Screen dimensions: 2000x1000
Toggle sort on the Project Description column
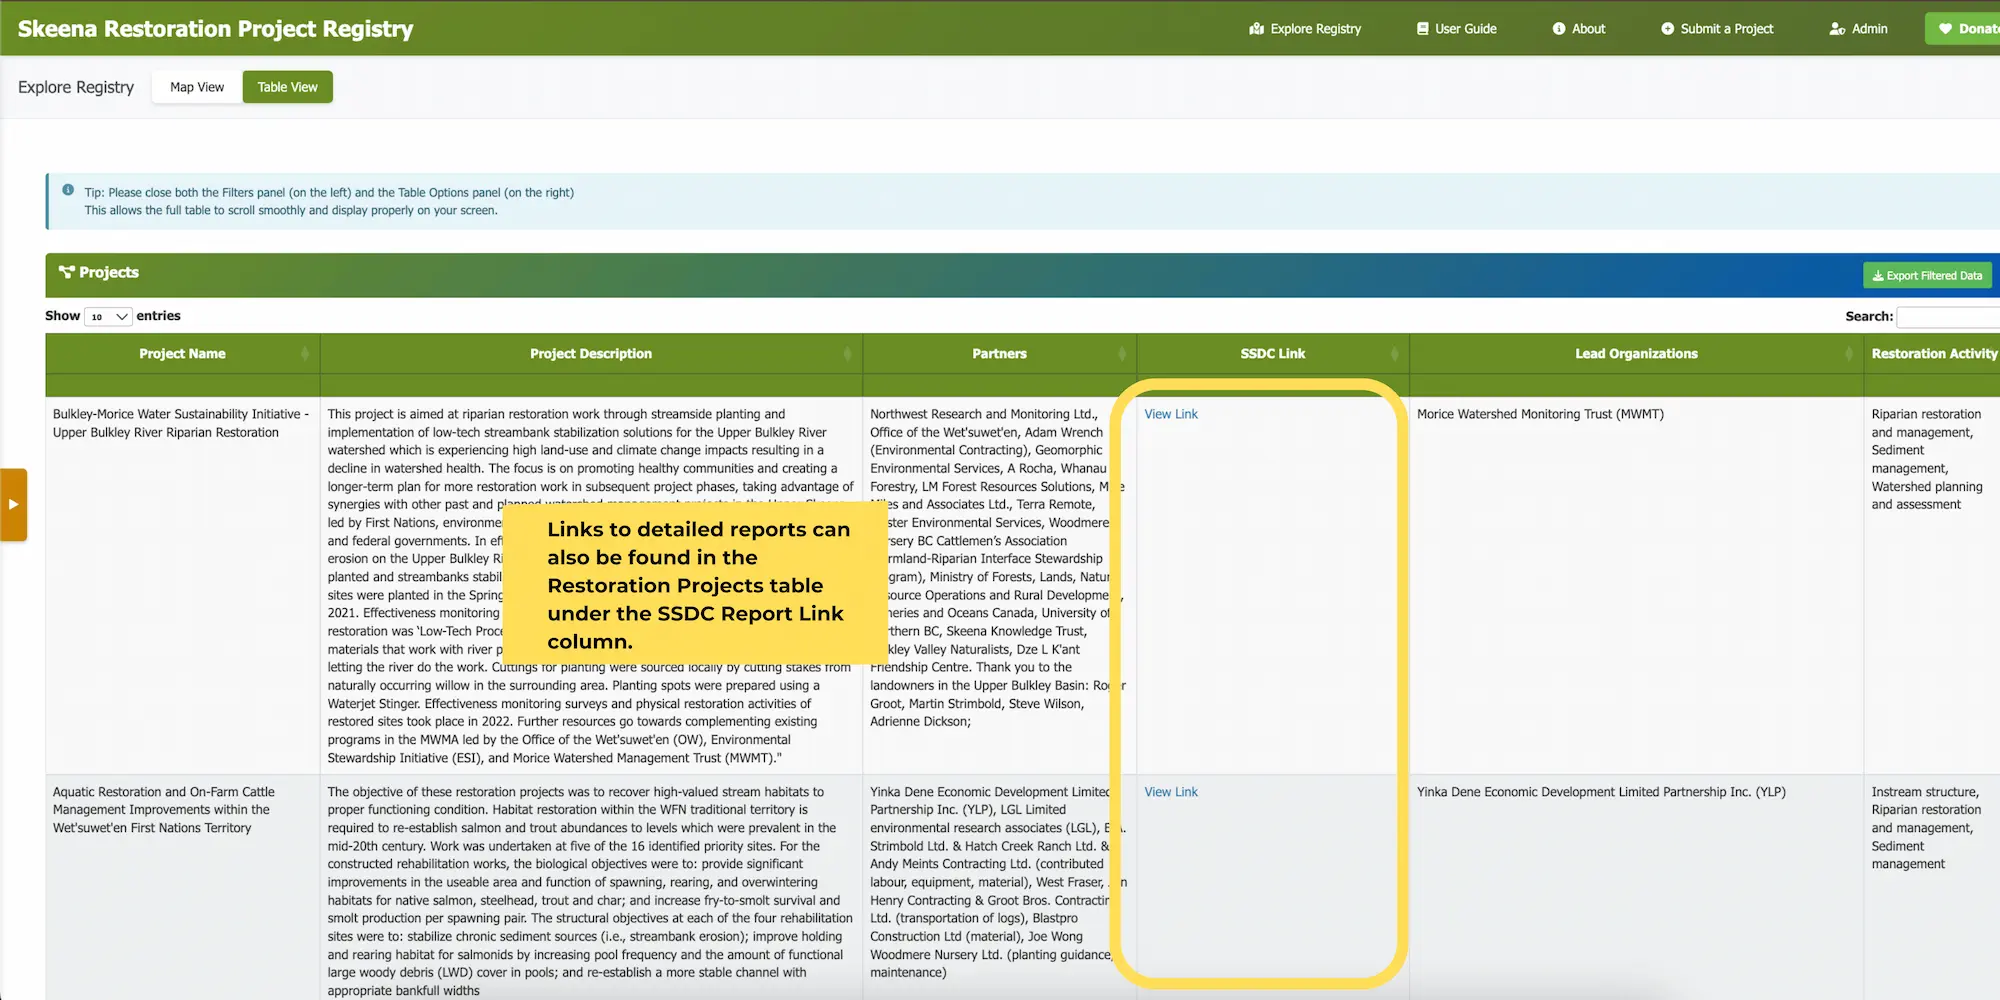pyautogui.click(x=848, y=353)
